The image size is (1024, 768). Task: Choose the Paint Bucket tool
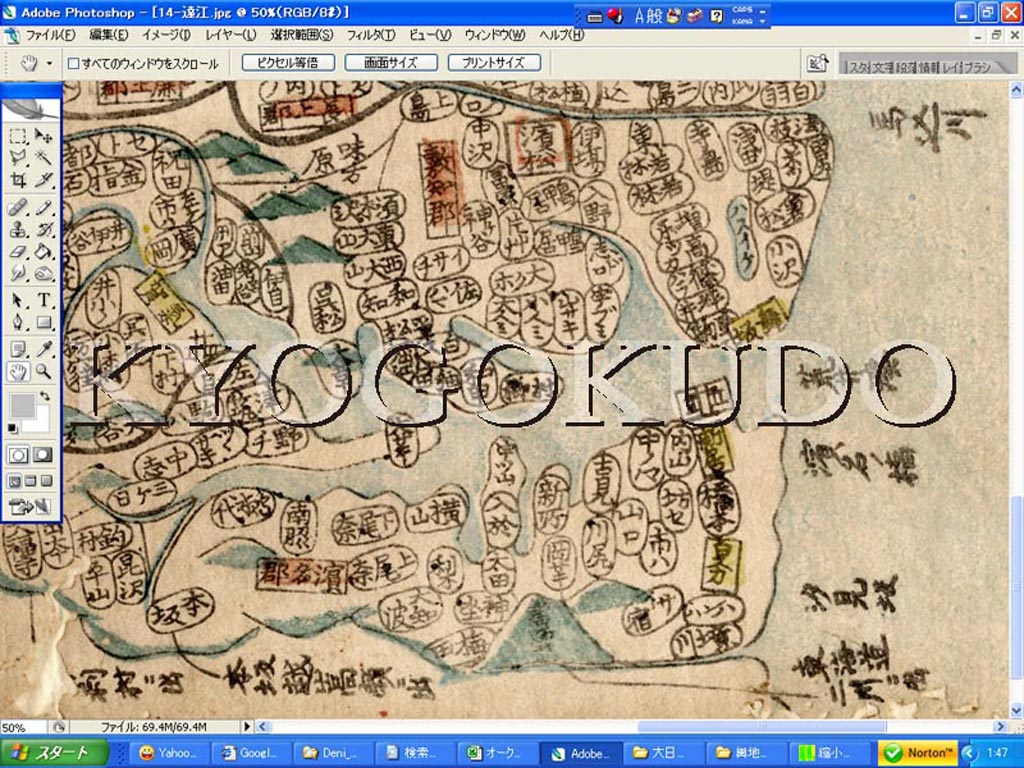44,251
